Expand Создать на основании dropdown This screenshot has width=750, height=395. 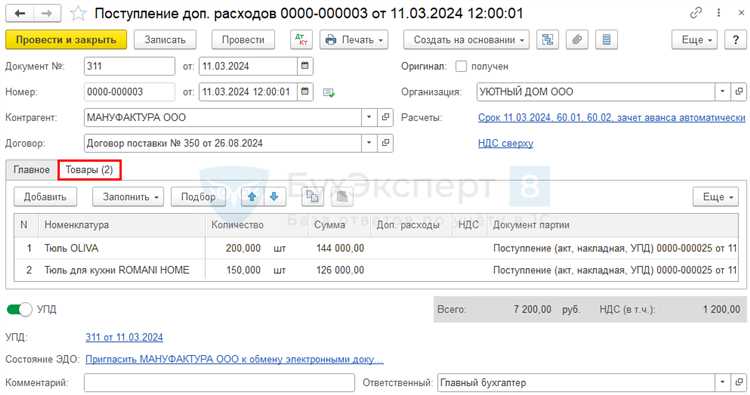pyautogui.click(x=466, y=40)
